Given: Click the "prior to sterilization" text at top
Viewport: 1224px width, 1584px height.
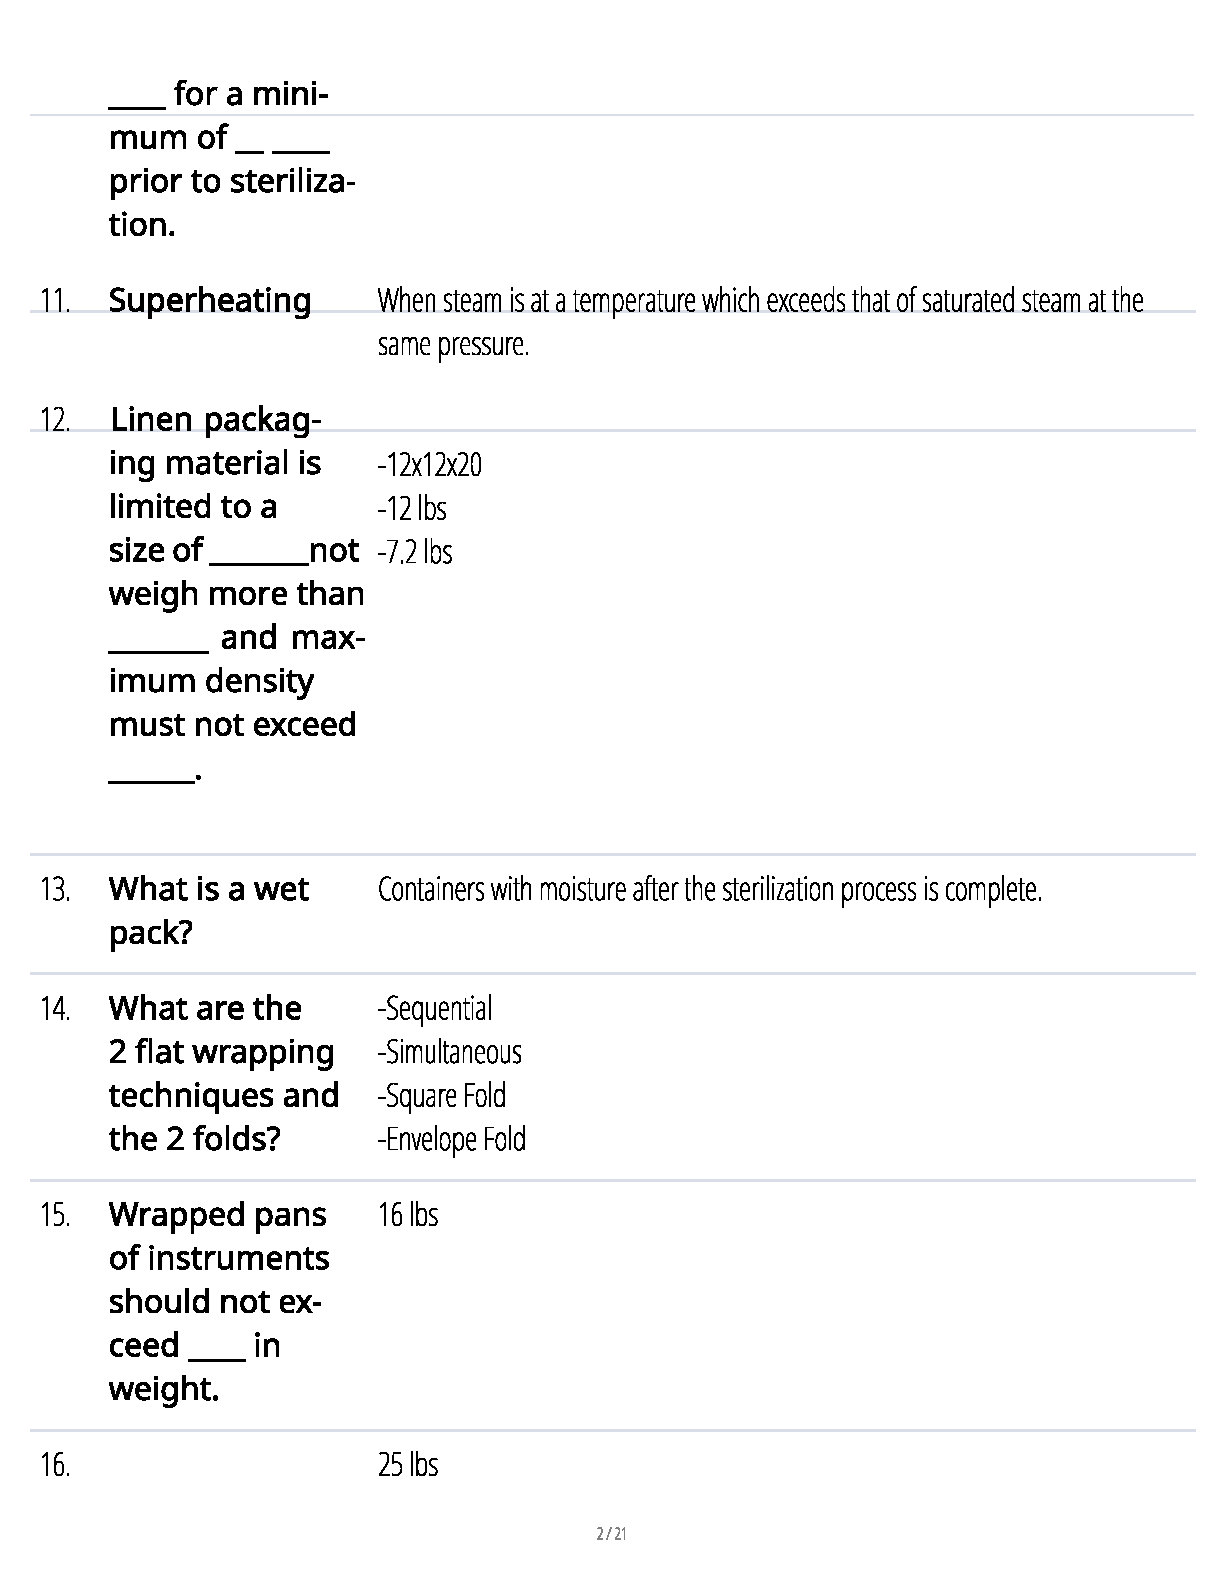Looking at the screenshot, I should click(231, 182).
